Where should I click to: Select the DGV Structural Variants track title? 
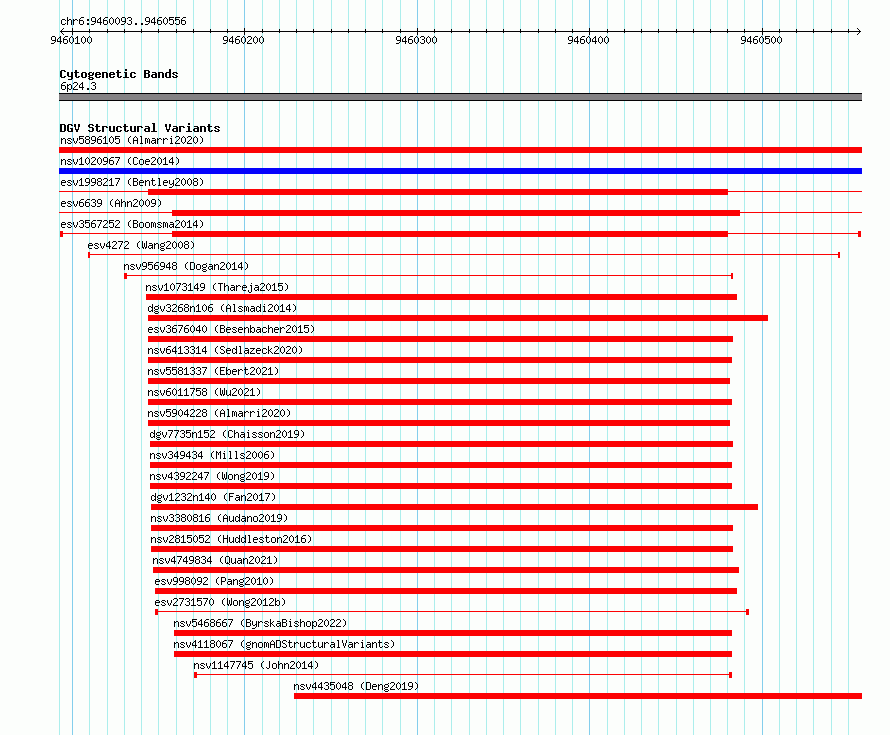(140, 128)
